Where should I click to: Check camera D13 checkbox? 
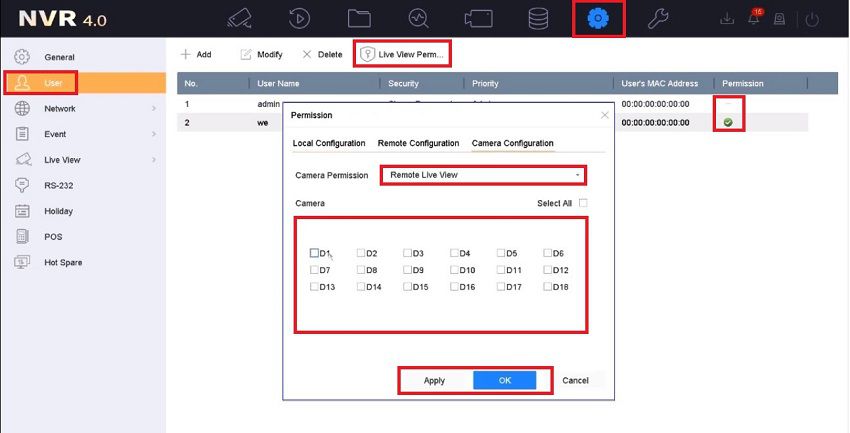point(314,287)
